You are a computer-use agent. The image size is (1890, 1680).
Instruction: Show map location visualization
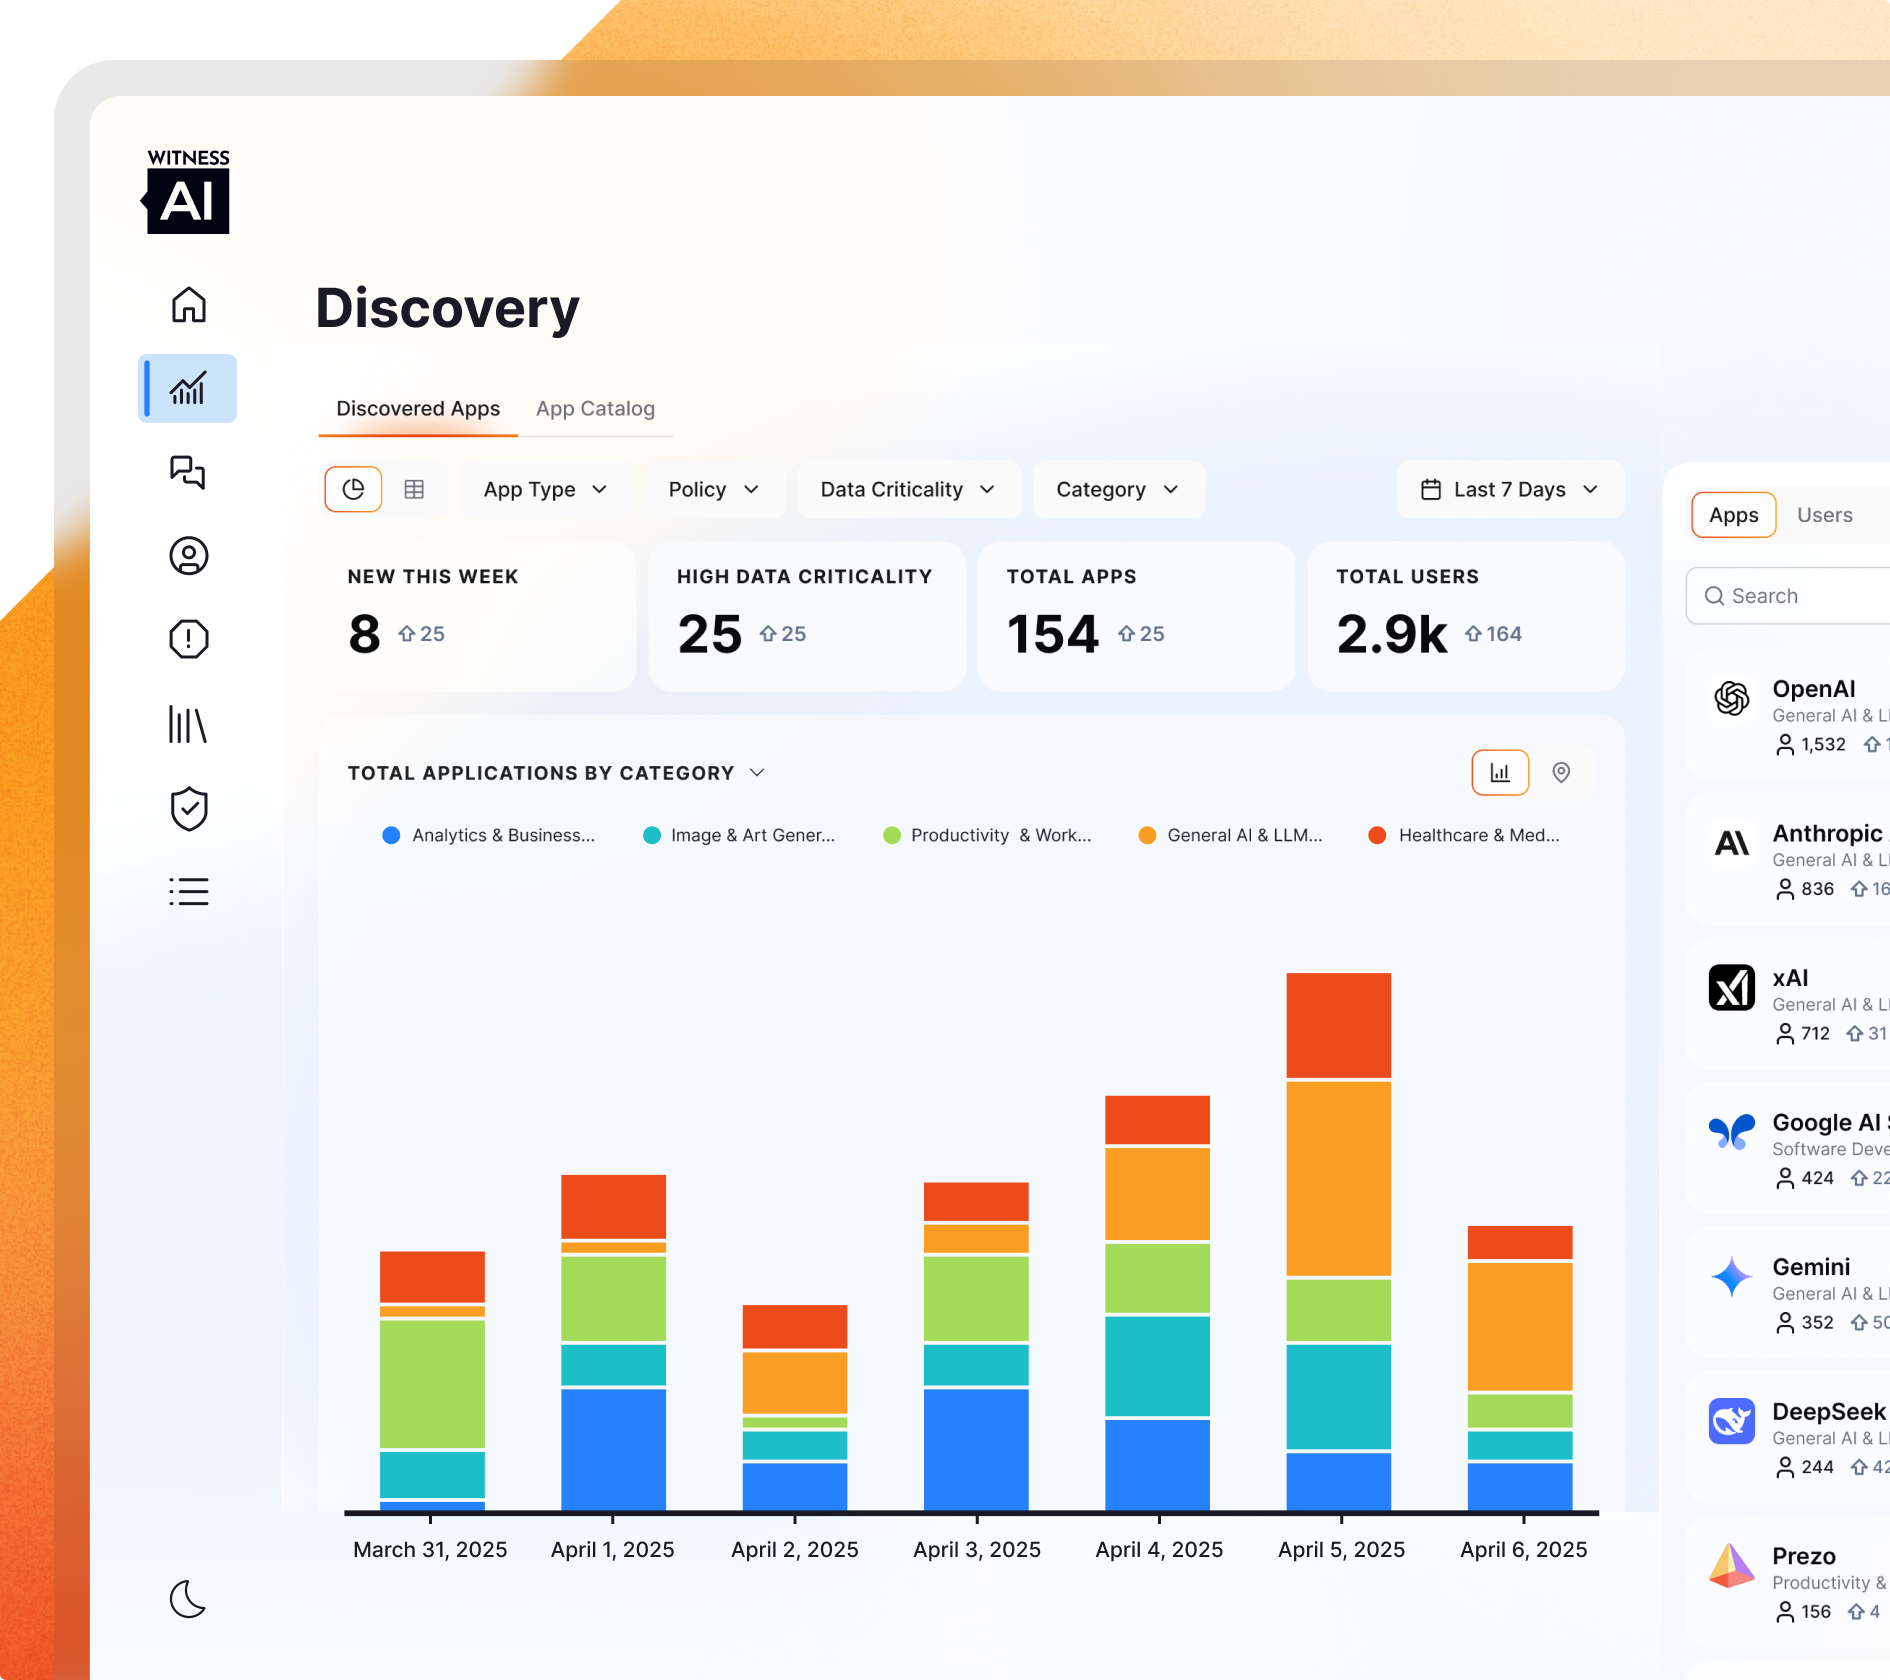tap(1561, 773)
